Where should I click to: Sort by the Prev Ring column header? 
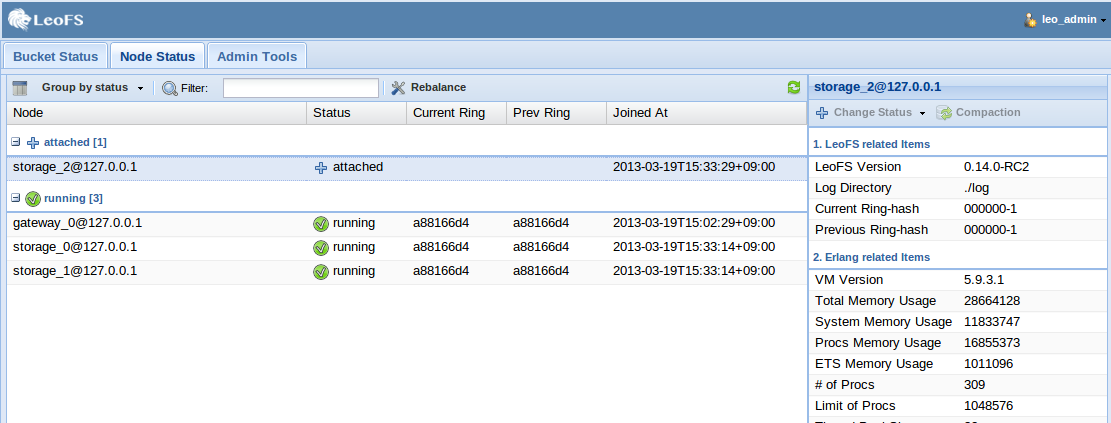point(556,113)
